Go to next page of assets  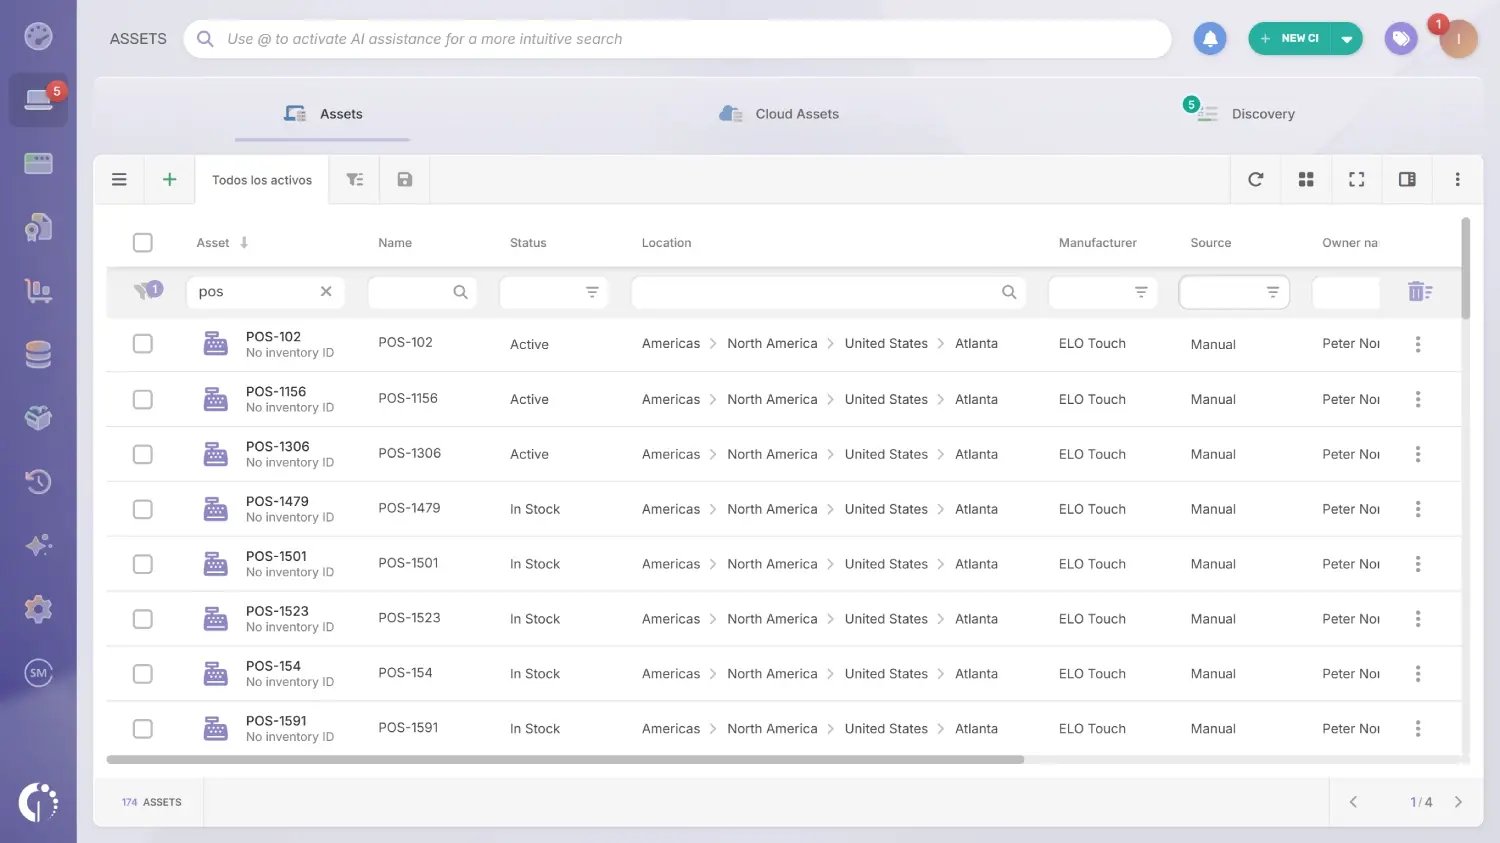1458,802
